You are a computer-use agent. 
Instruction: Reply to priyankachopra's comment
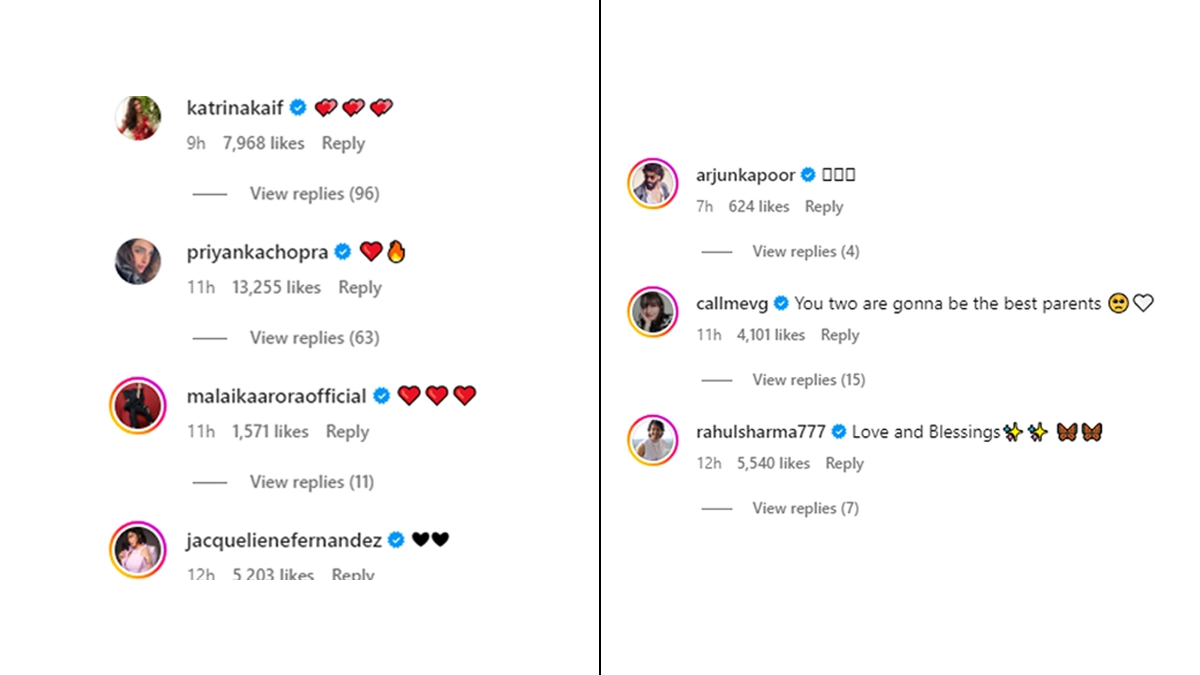coord(360,288)
